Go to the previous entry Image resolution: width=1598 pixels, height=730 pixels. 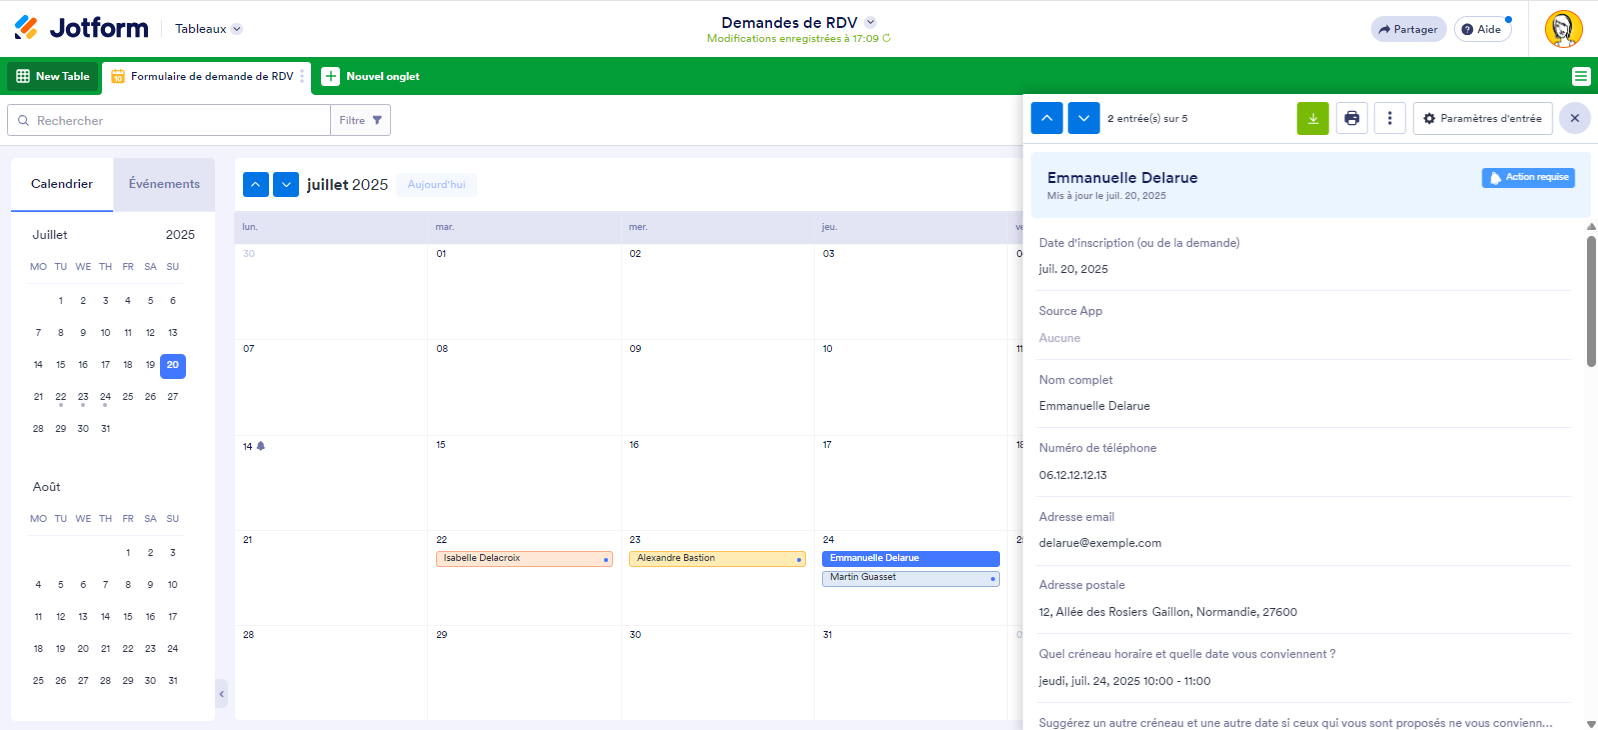pyautogui.click(x=1046, y=118)
